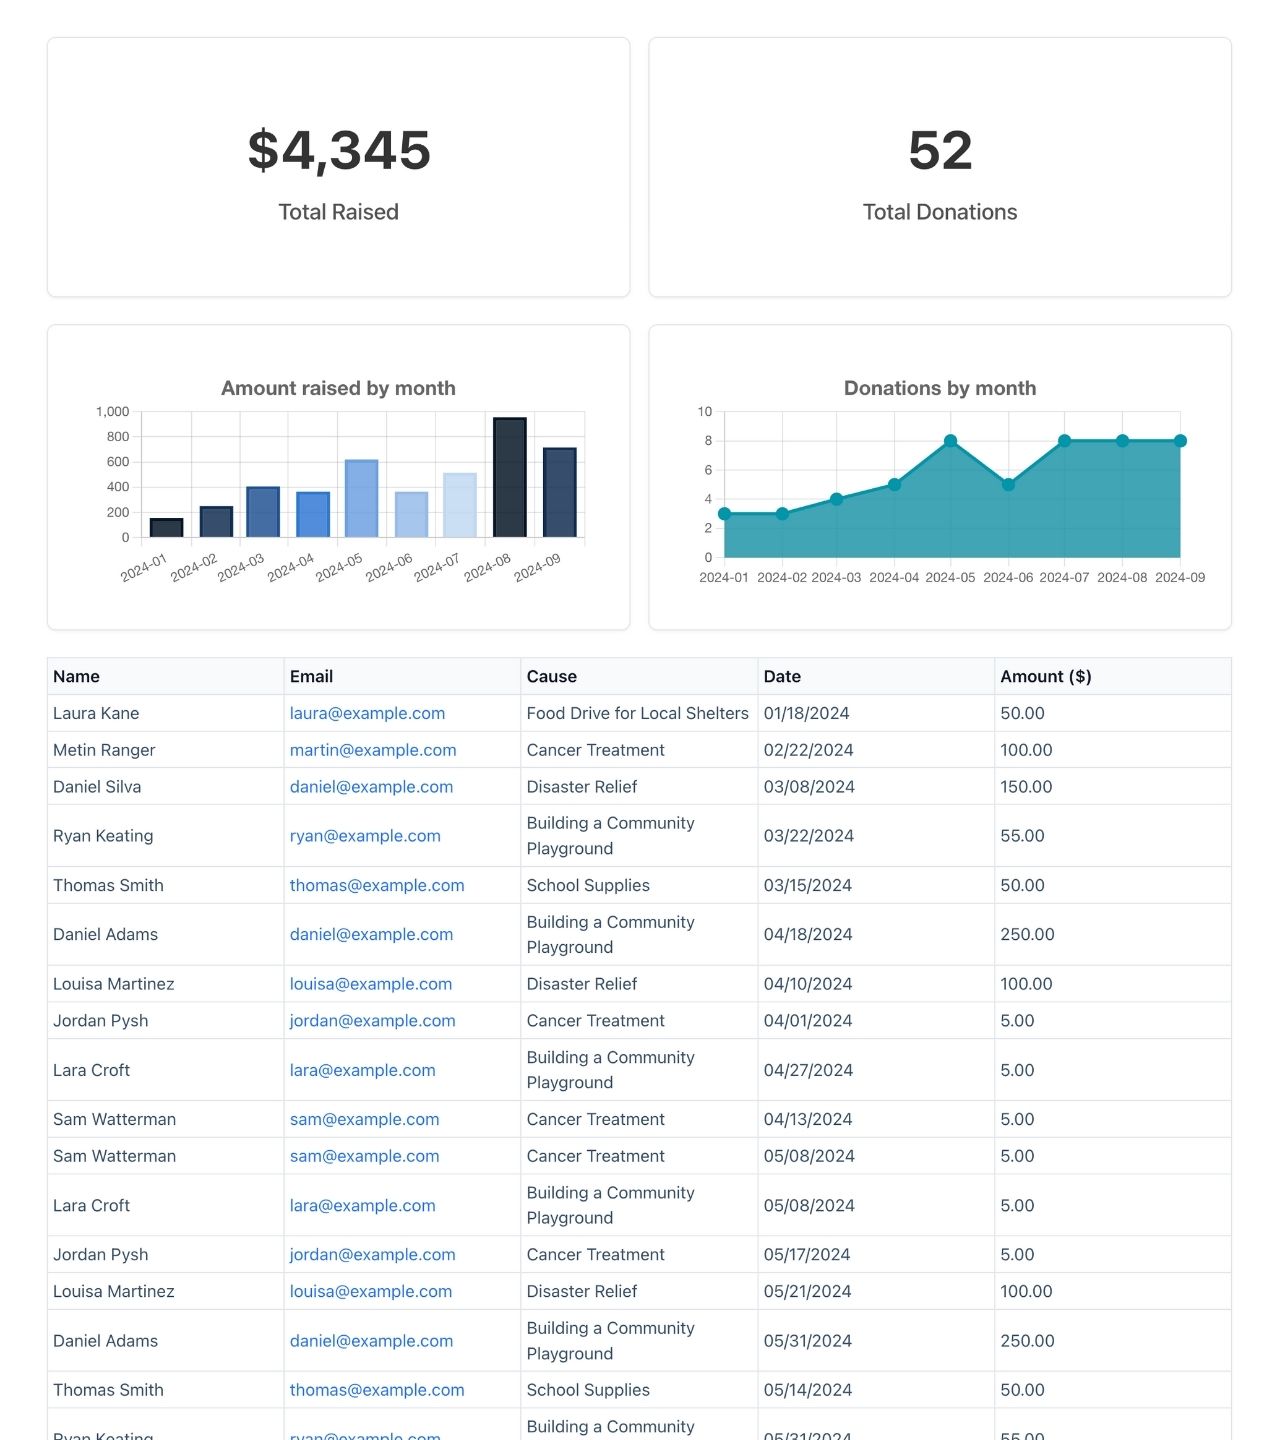
Task: Click the 2024-09 point on Donations line
Action: (1179, 439)
